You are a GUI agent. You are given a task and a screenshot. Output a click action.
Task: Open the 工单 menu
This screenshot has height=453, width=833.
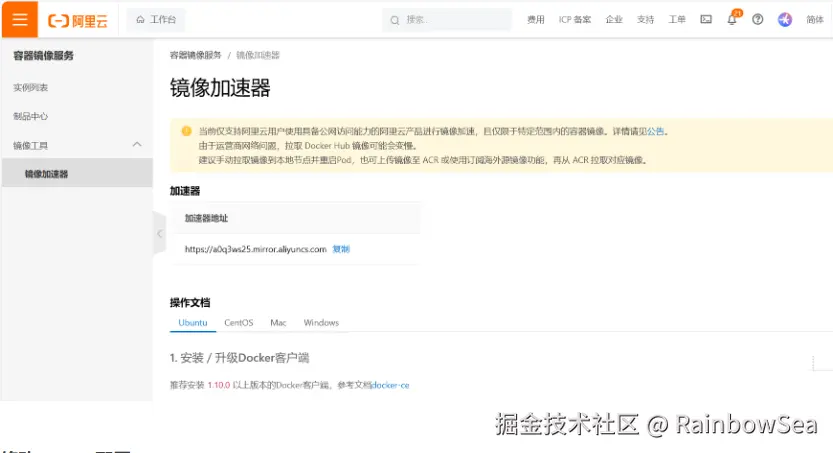677,20
